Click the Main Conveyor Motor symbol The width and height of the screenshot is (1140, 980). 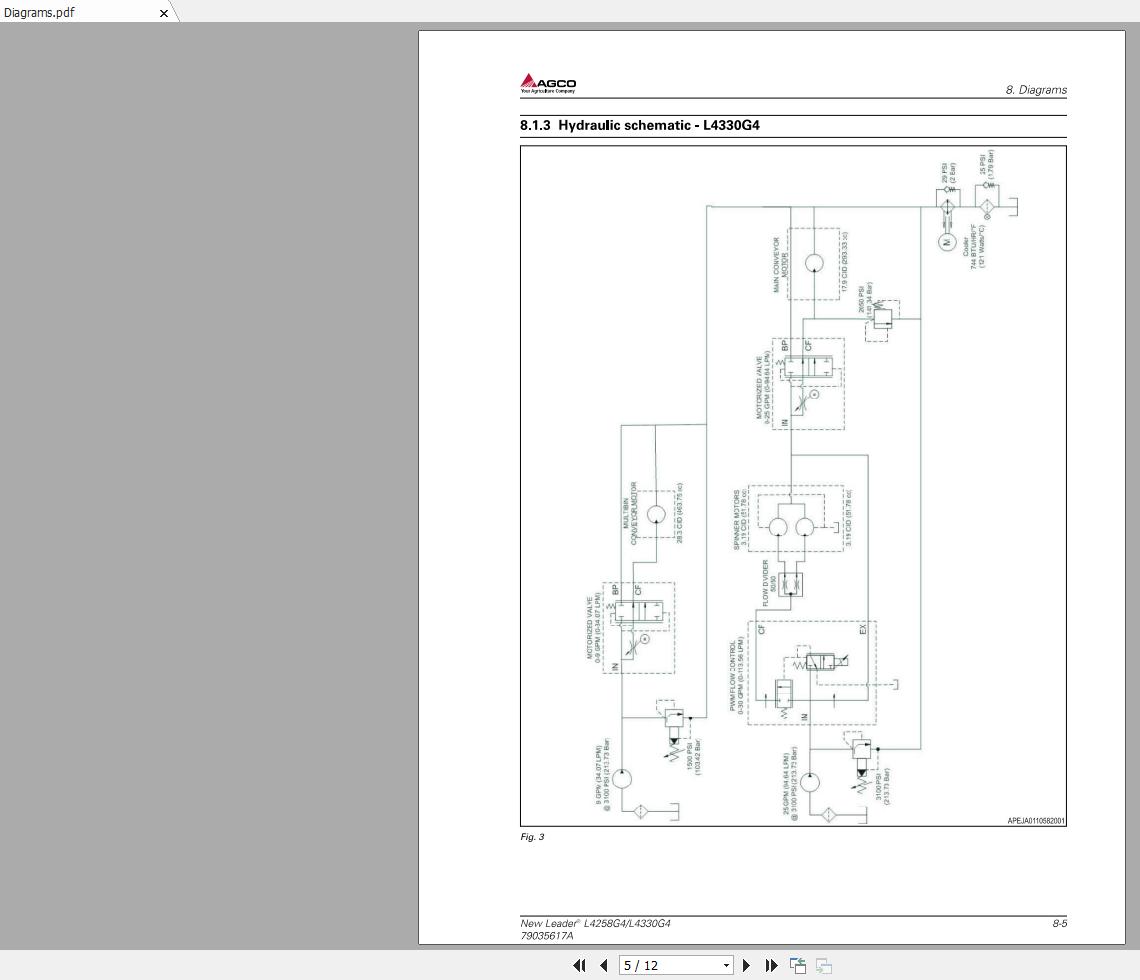coord(813,263)
